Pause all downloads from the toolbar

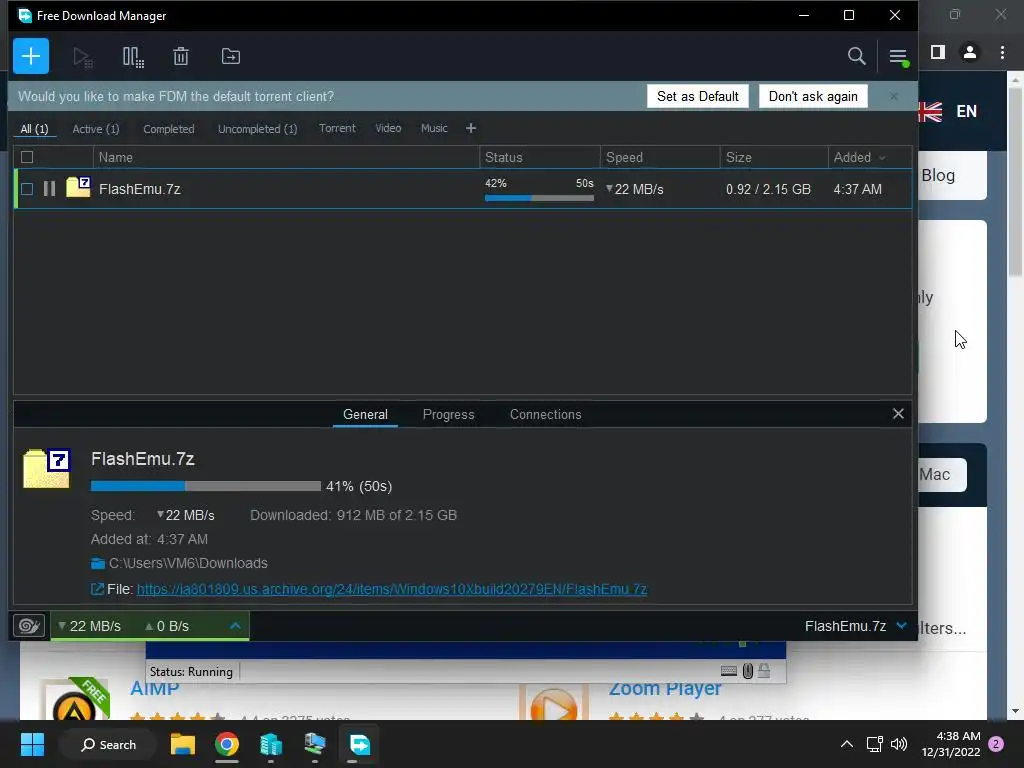[x=133, y=57]
